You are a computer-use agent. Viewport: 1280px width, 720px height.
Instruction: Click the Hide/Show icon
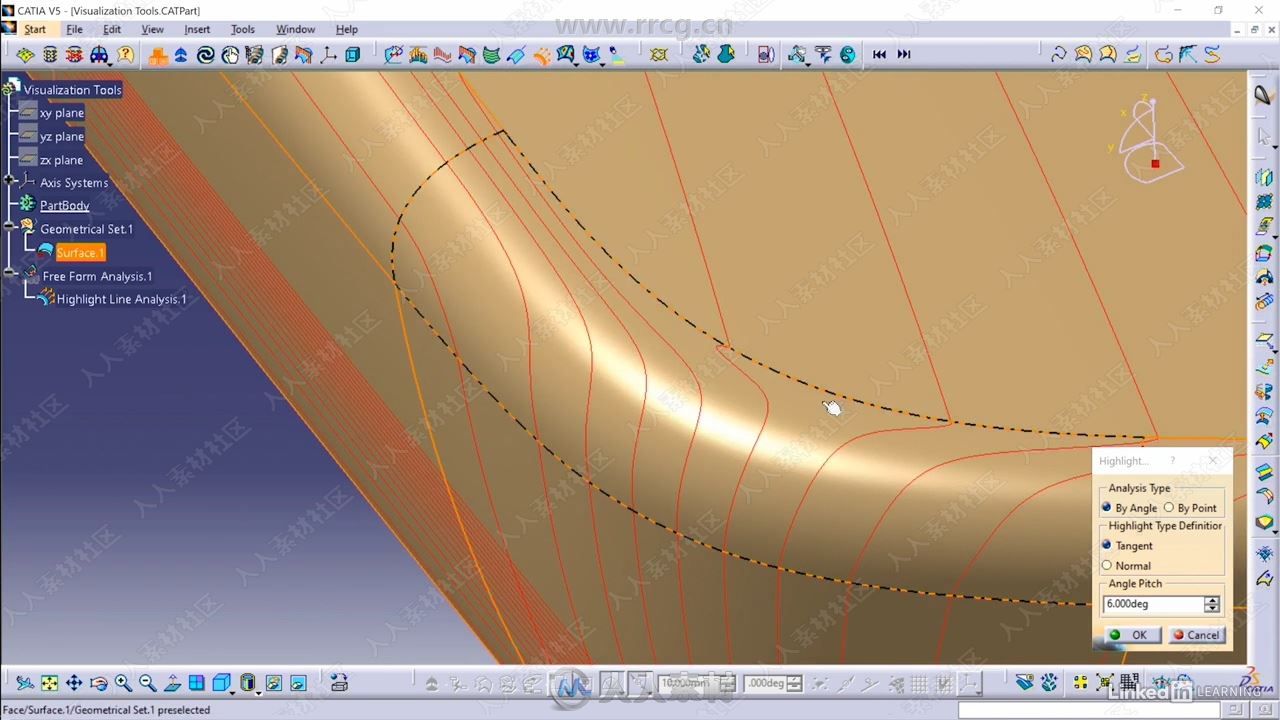pos(274,683)
